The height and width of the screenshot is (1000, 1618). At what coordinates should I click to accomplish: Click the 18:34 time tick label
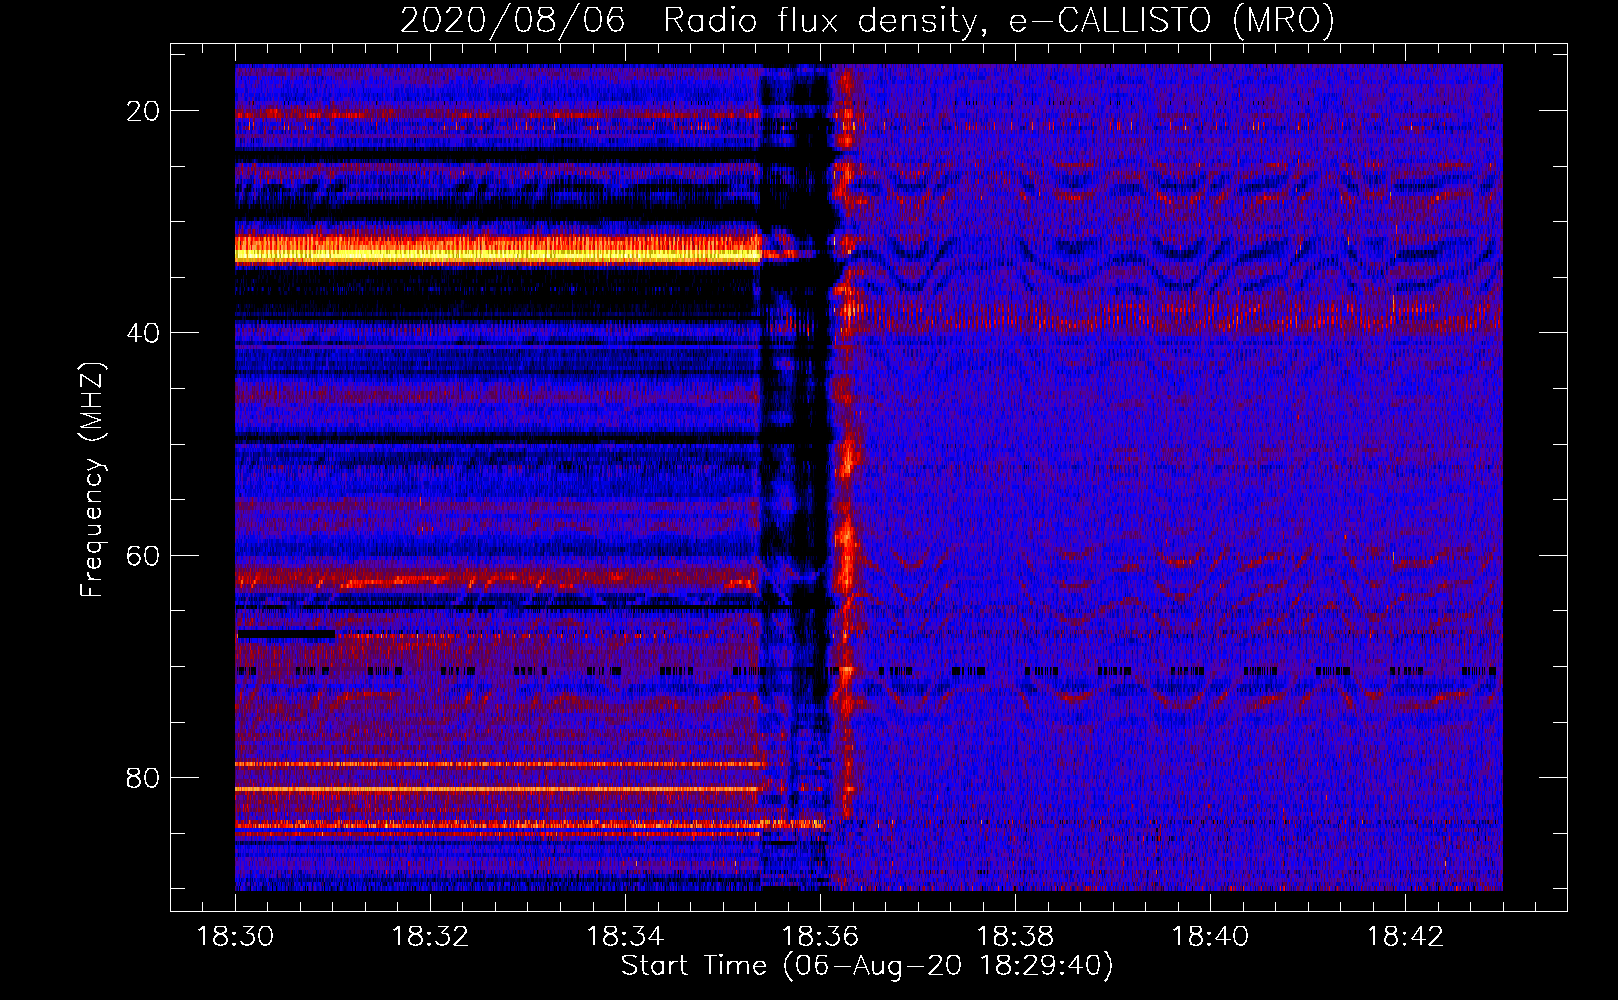click(625, 937)
